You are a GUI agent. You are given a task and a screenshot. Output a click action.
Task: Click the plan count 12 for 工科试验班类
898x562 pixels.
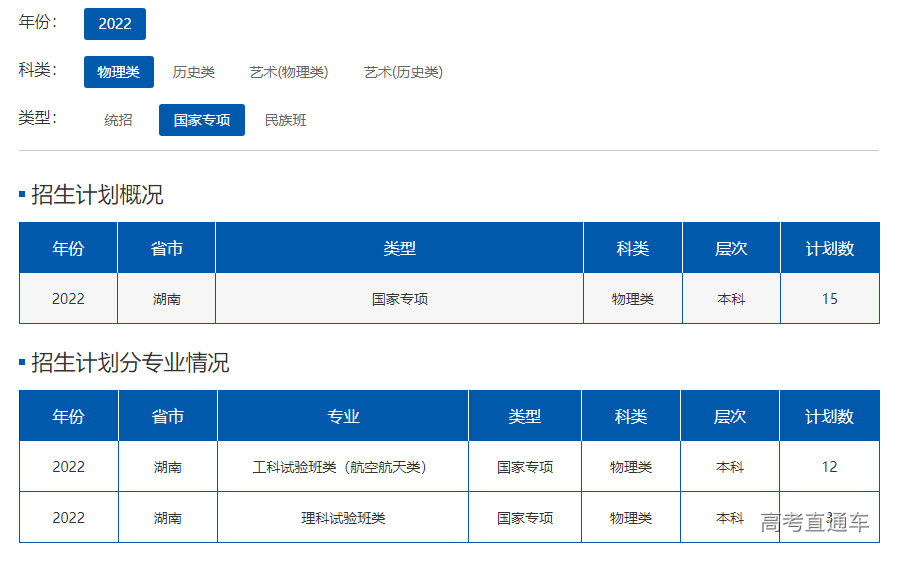[829, 467]
